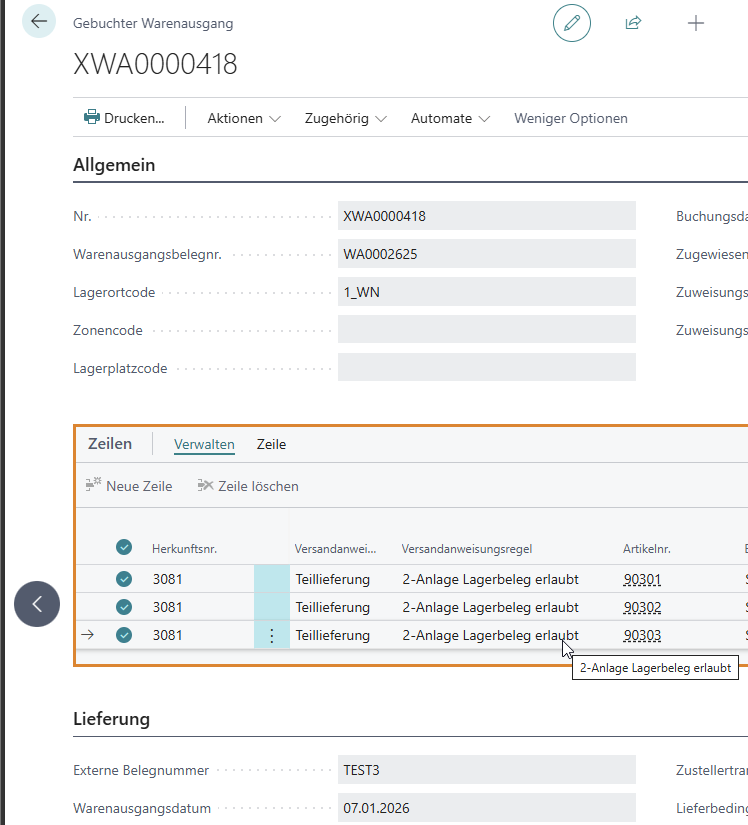Image resolution: width=748 pixels, height=825 pixels.
Task: Click the back arrow button
Action: click(x=39, y=21)
